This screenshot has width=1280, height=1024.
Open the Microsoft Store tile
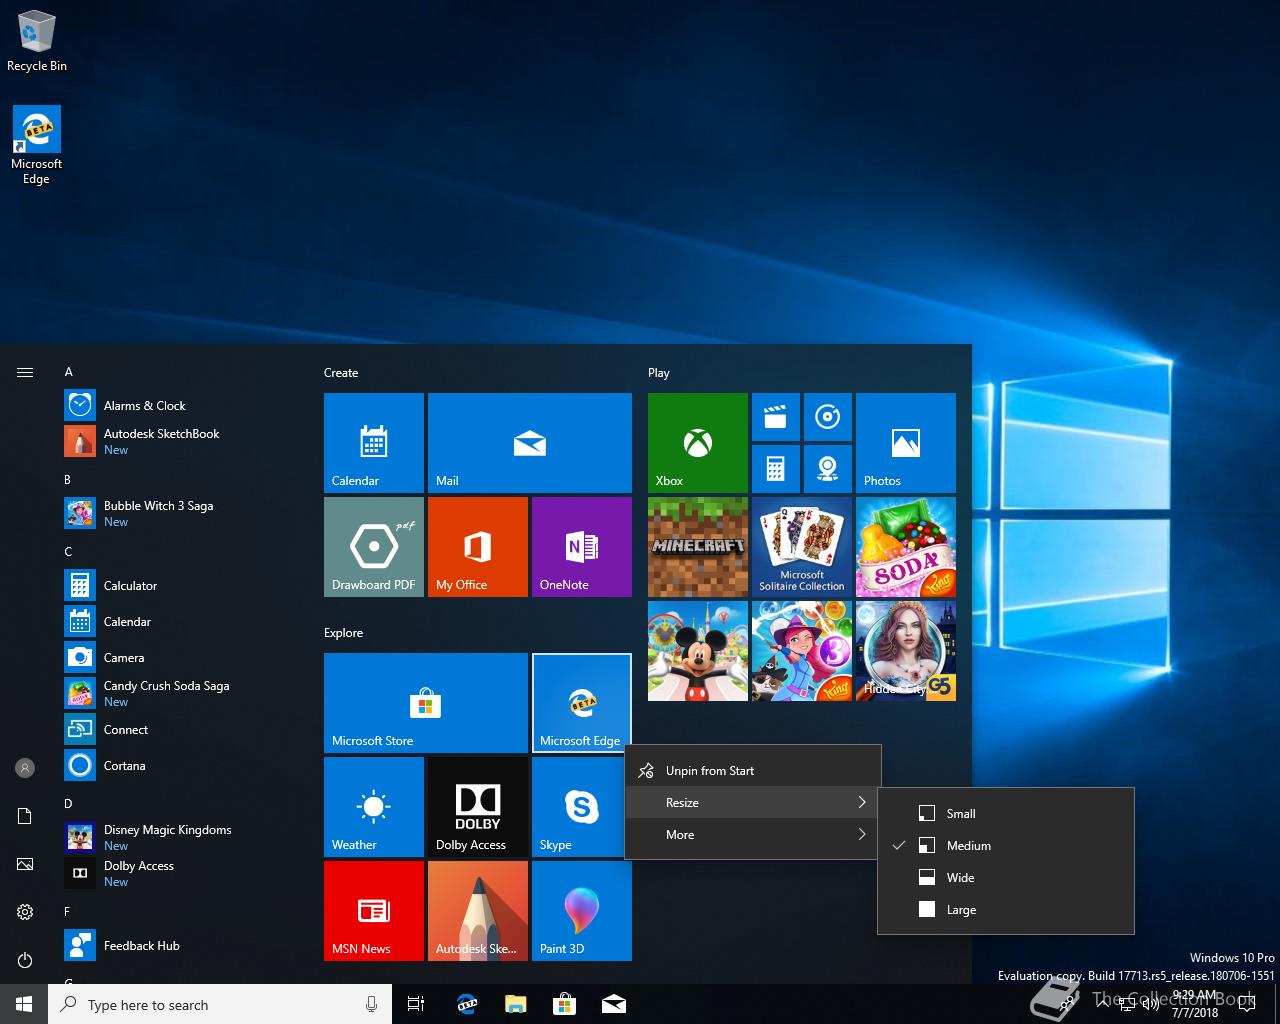click(x=426, y=703)
